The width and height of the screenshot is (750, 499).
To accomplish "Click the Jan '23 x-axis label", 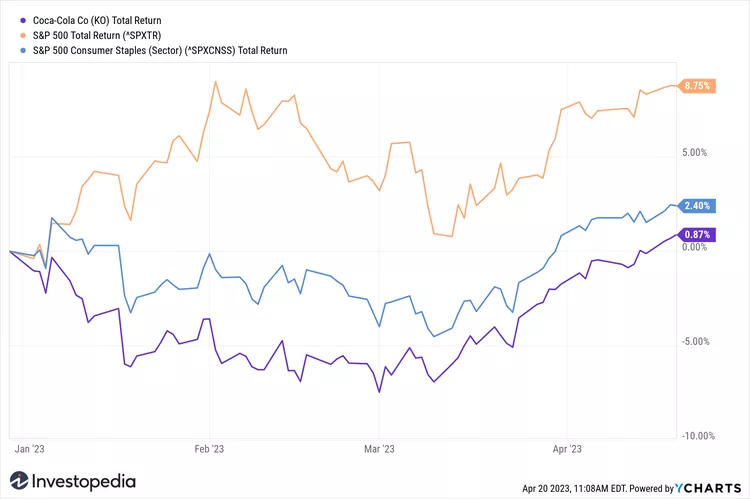I will [x=31, y=449].
